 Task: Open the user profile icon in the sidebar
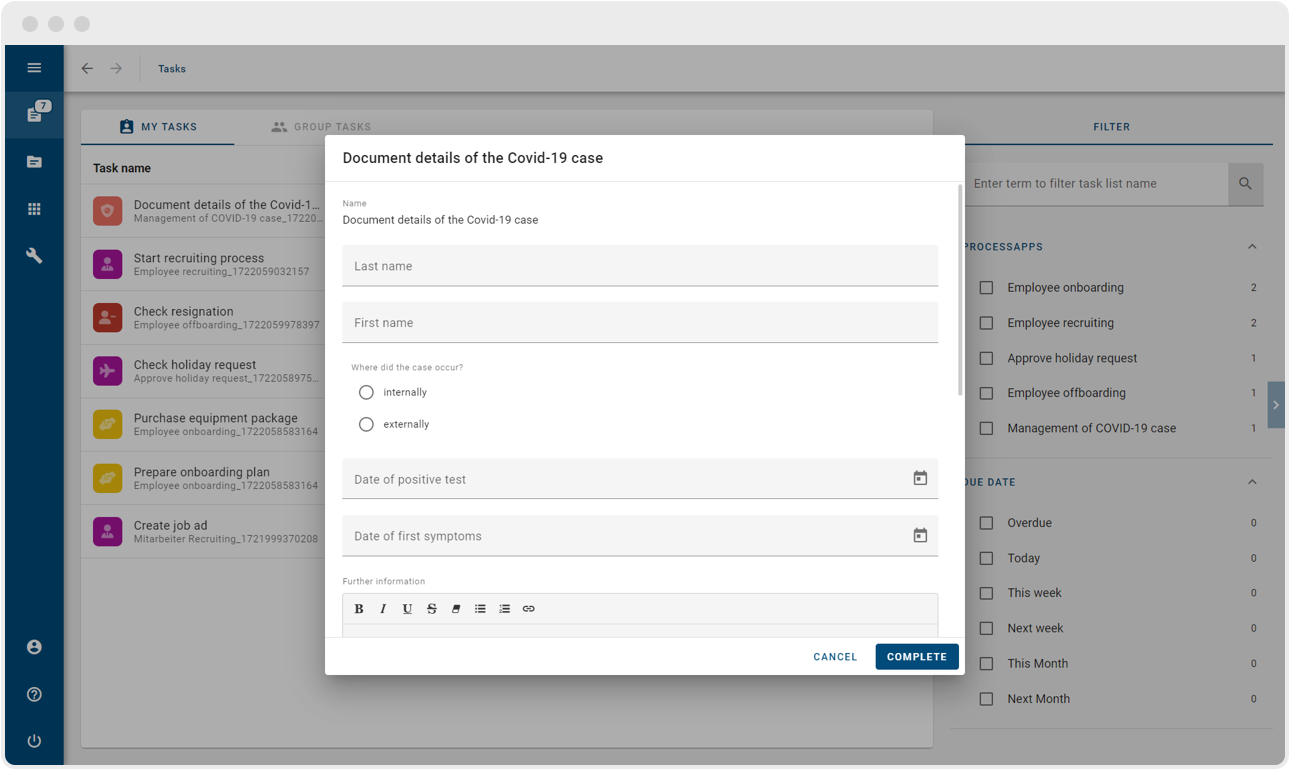[34, 647]
